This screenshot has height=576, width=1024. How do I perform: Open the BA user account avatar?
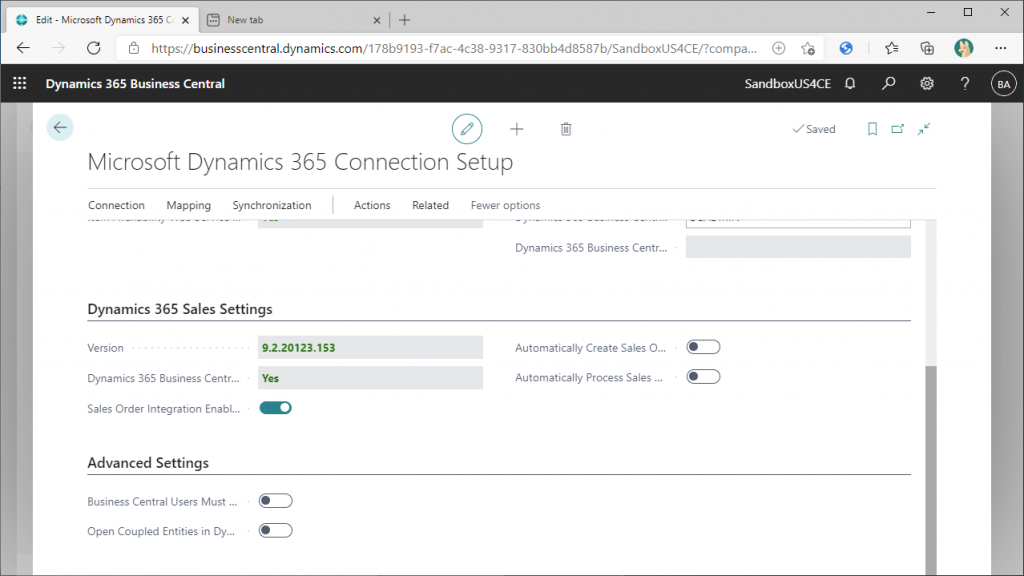pos(1004,84)
